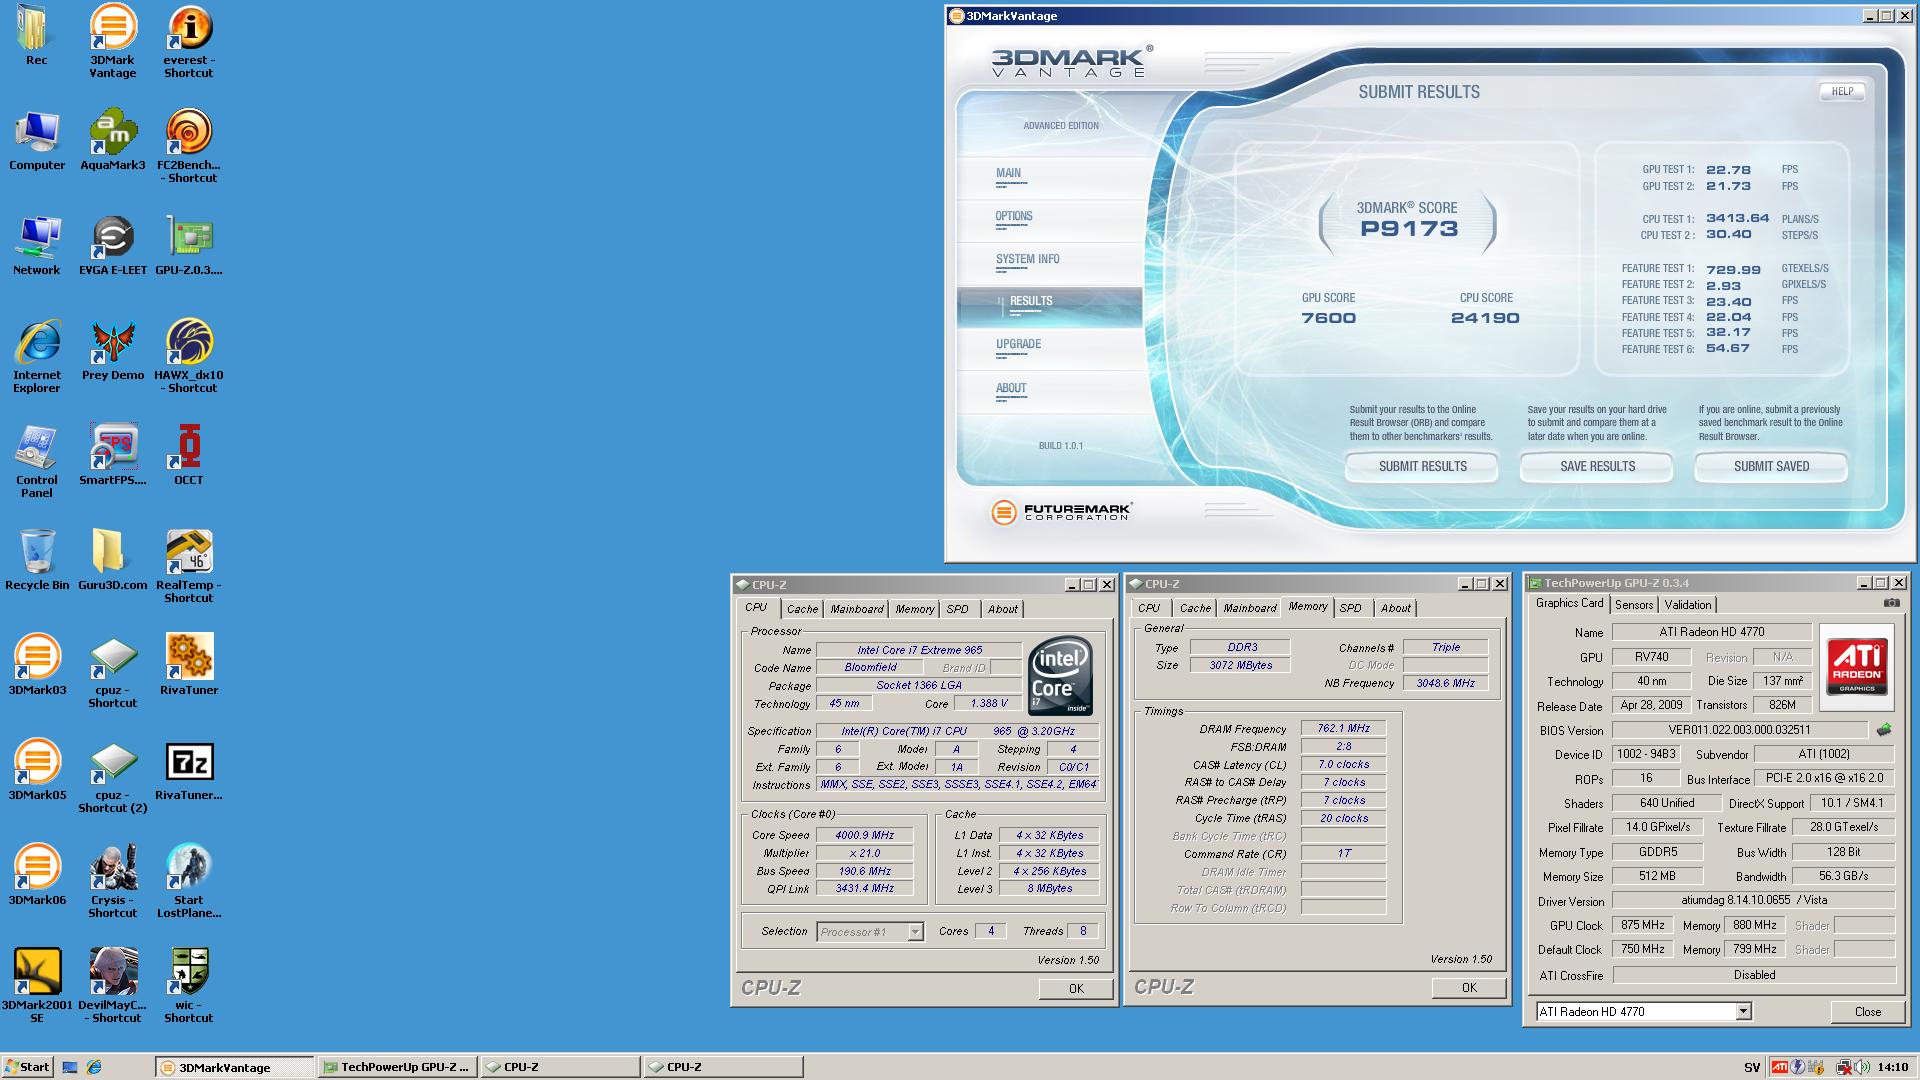
Task: Switch to TechPowerUp GPU-Z taskbar button
Action: (397, 1067)
